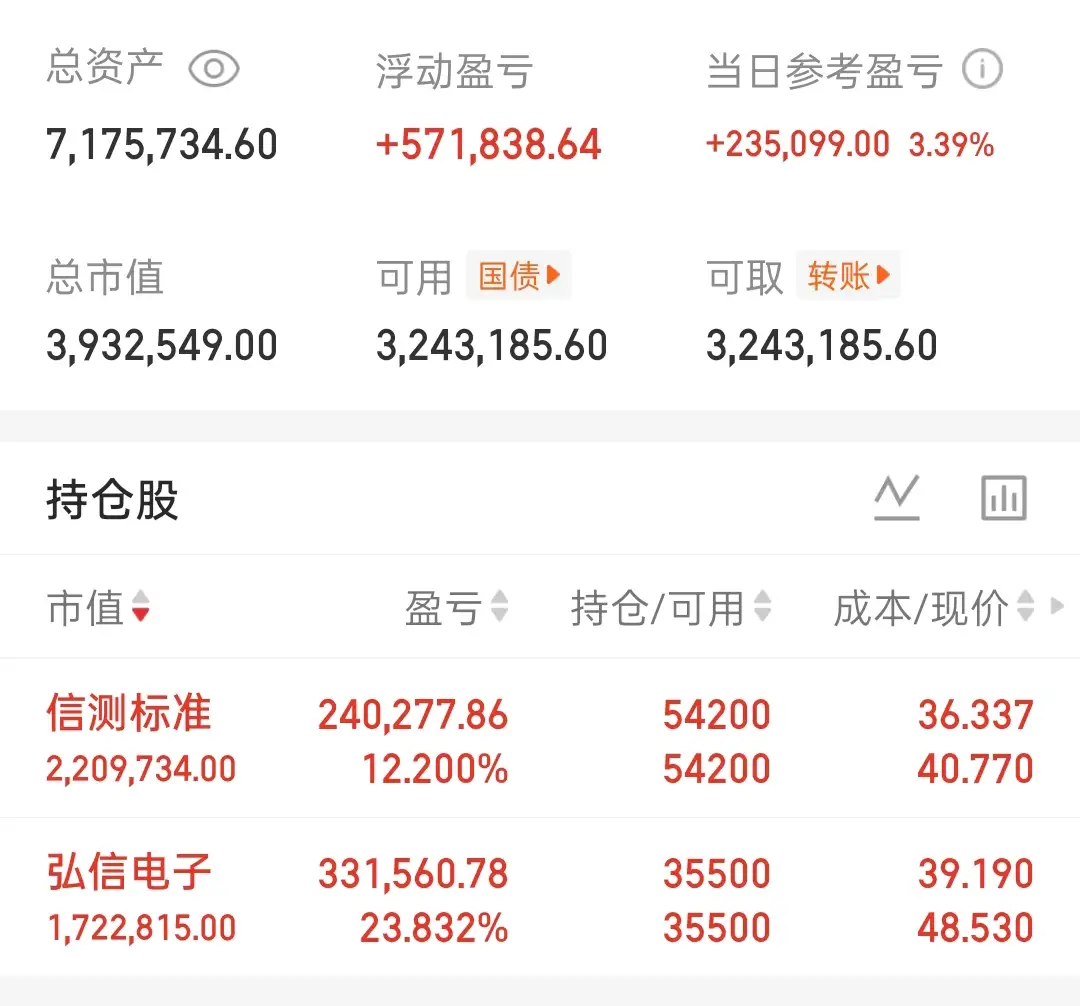Open the 弘信电子 holding row
Image resolution: width=1080 pixels, height=1006 pixels.
point(540,897)
